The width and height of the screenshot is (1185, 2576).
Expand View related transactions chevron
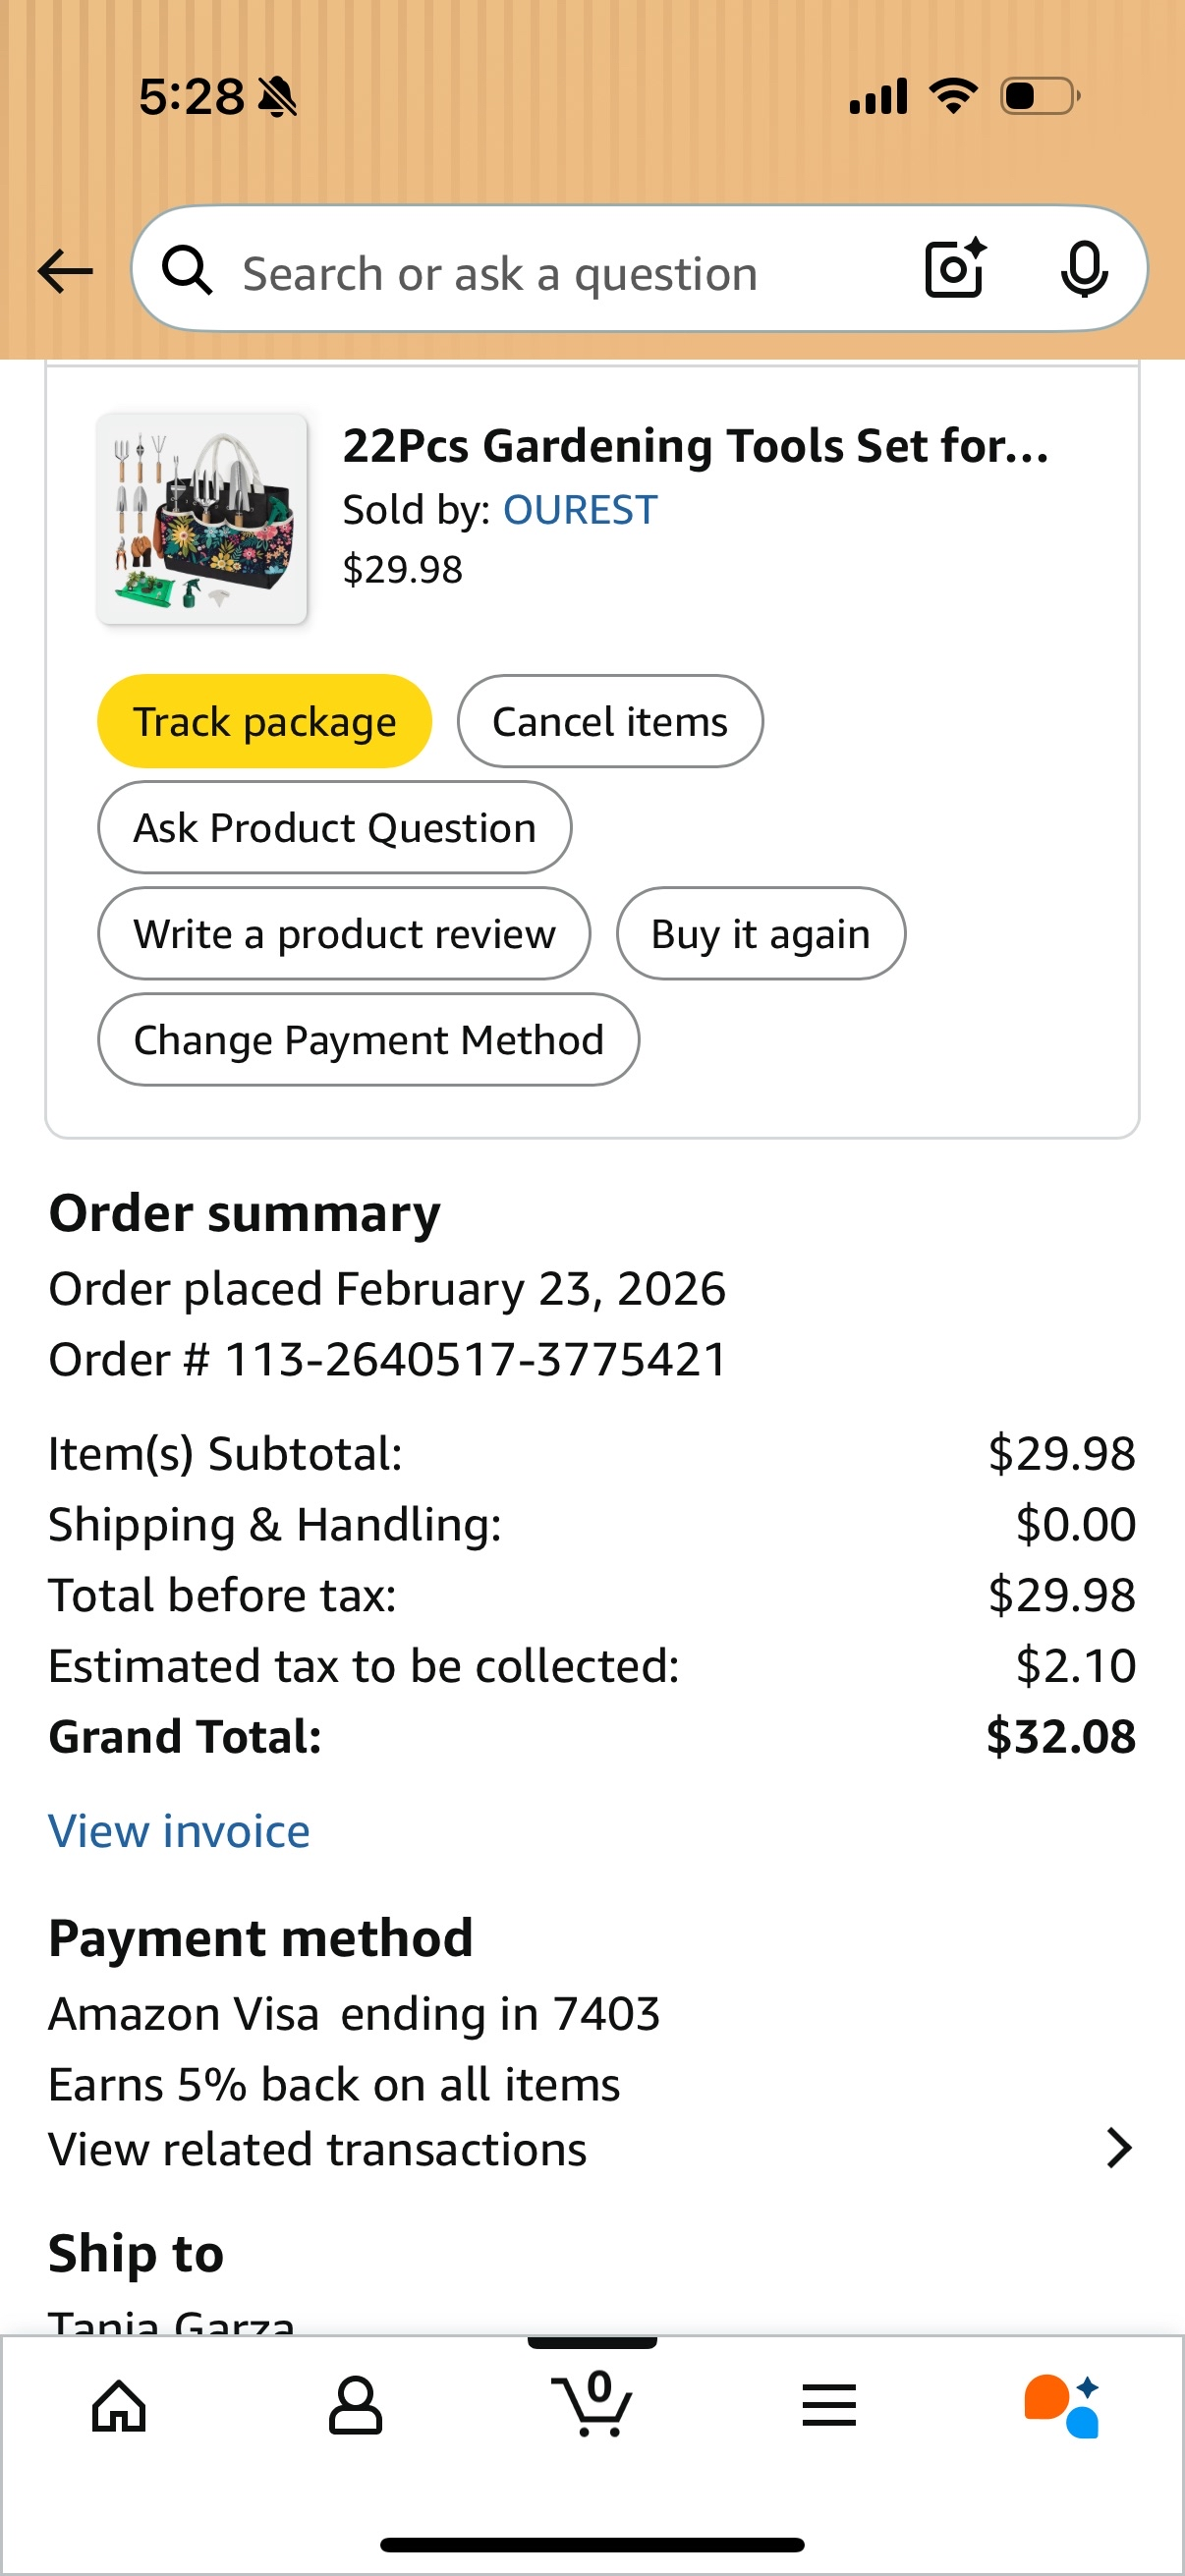1119,2147
